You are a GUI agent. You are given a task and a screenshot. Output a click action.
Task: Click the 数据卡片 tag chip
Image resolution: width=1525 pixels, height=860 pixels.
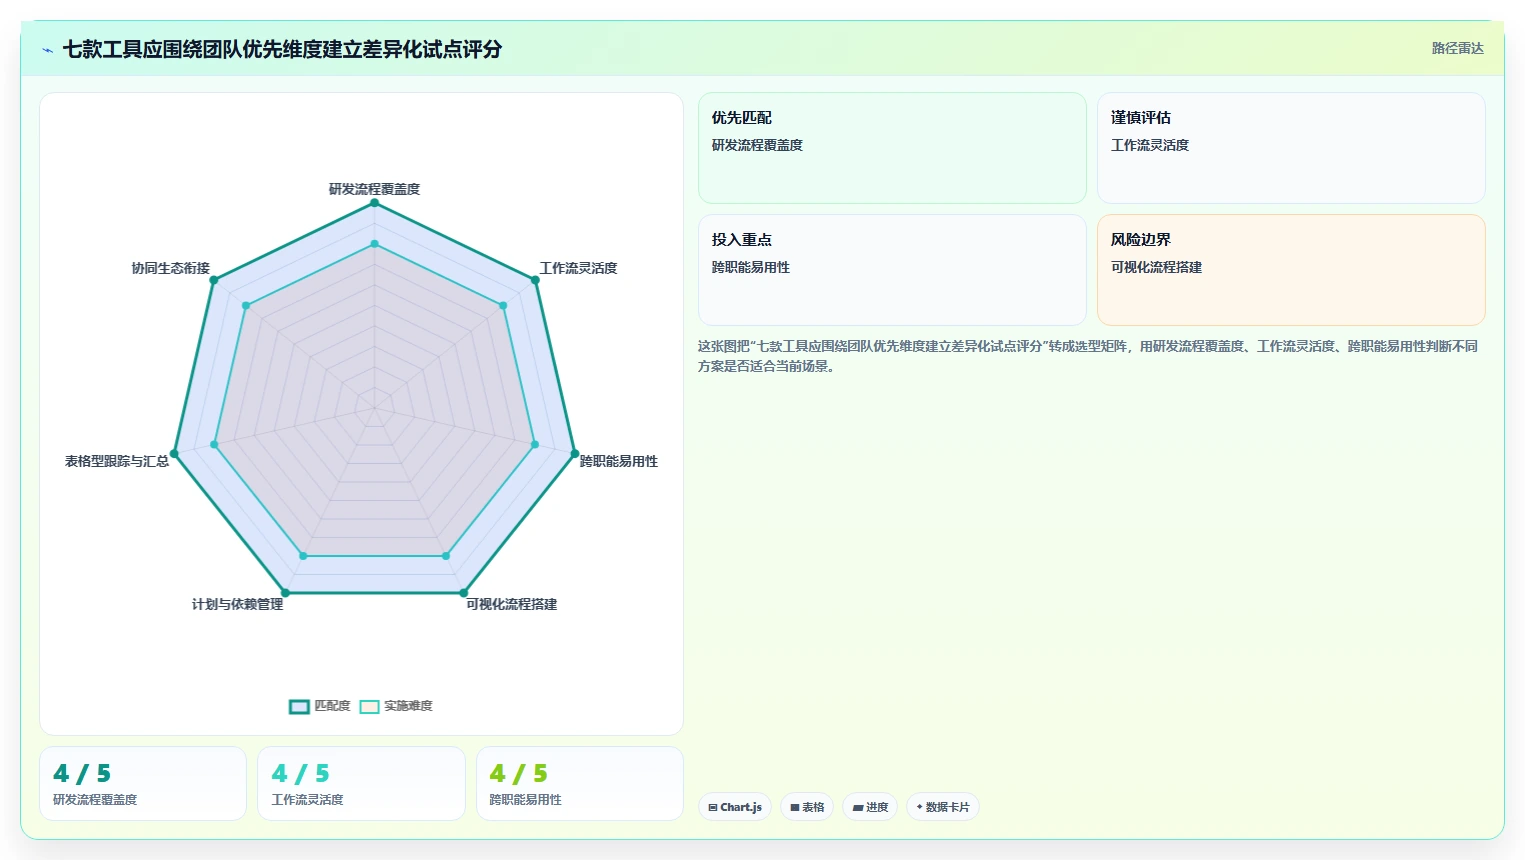pyautogui.click(x=943, y=807)
